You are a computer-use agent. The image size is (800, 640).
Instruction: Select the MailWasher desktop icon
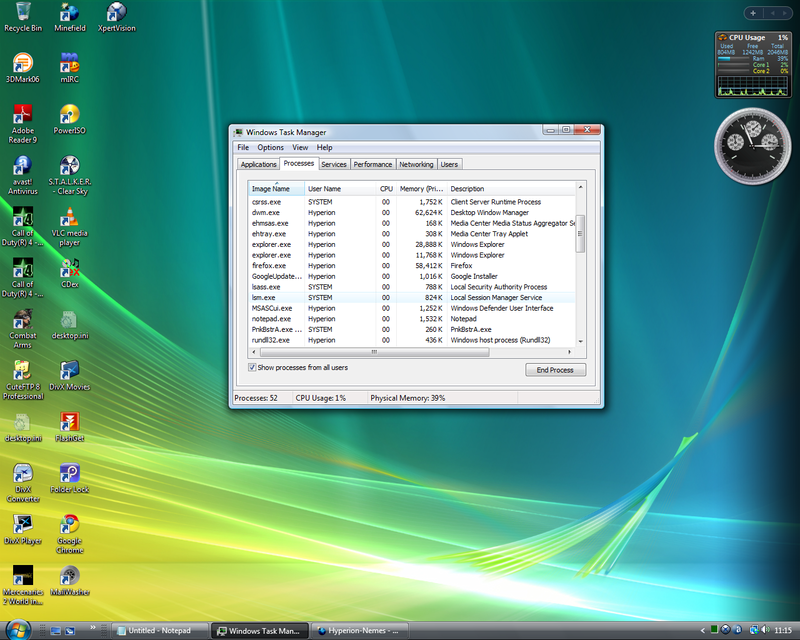click(x=70, y=581)
